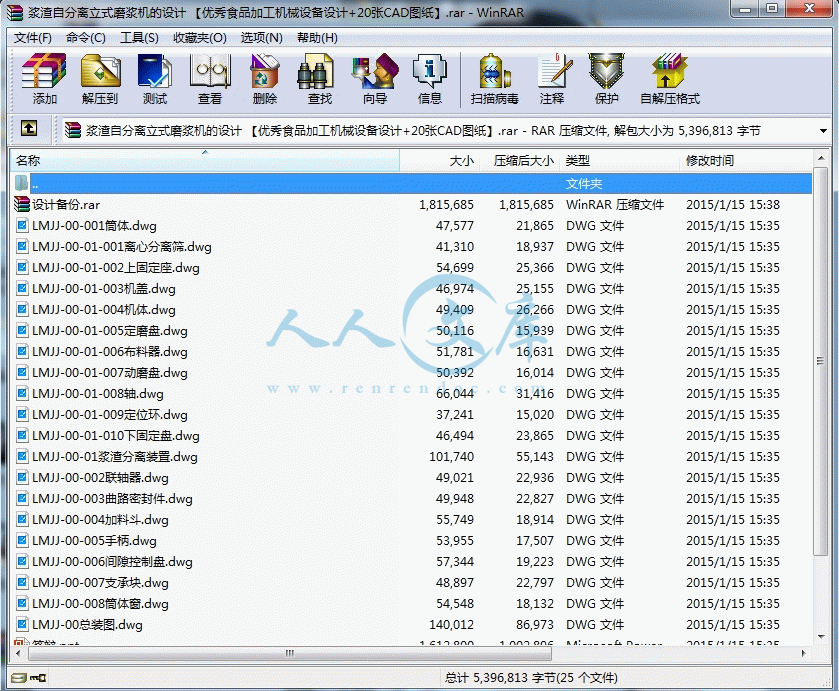839x691 pixels.
Task: Select LMJJ-00-01-009定位环.dwg
Action: pos(110,414)
